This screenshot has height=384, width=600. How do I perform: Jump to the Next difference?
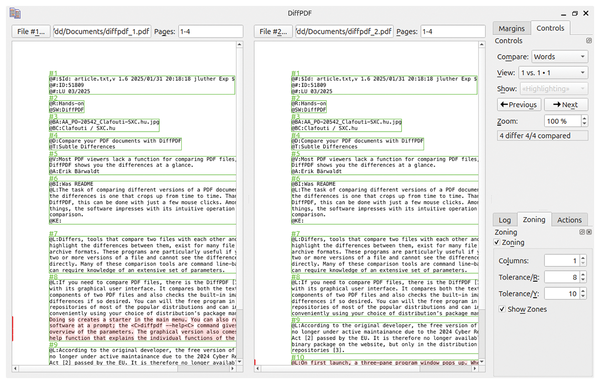pyautogui.click(x=566, y=105)
